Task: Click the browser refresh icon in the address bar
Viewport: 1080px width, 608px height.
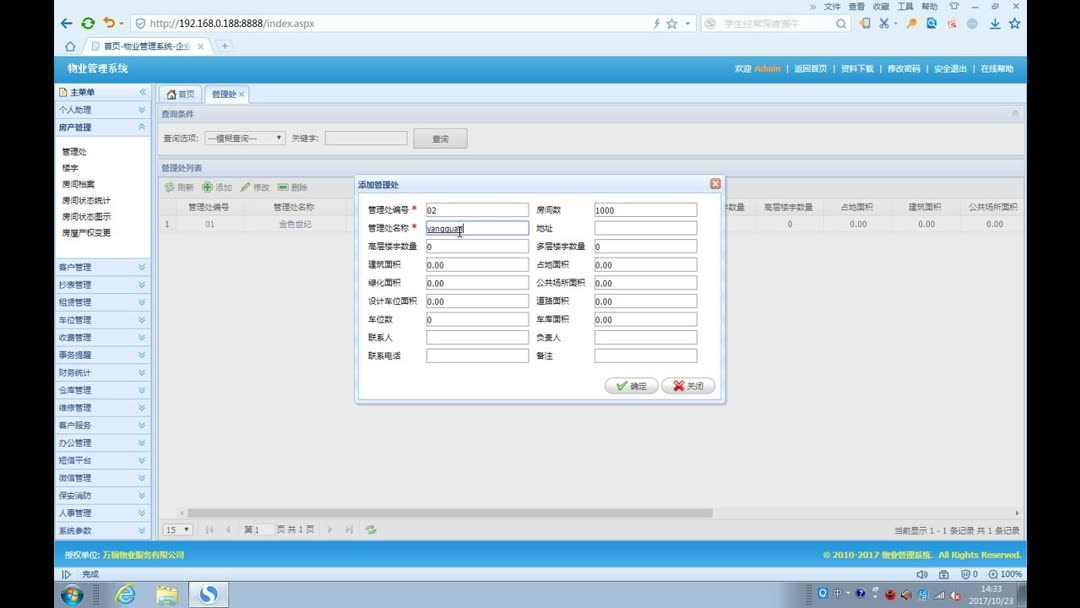Action: [88, 22]
